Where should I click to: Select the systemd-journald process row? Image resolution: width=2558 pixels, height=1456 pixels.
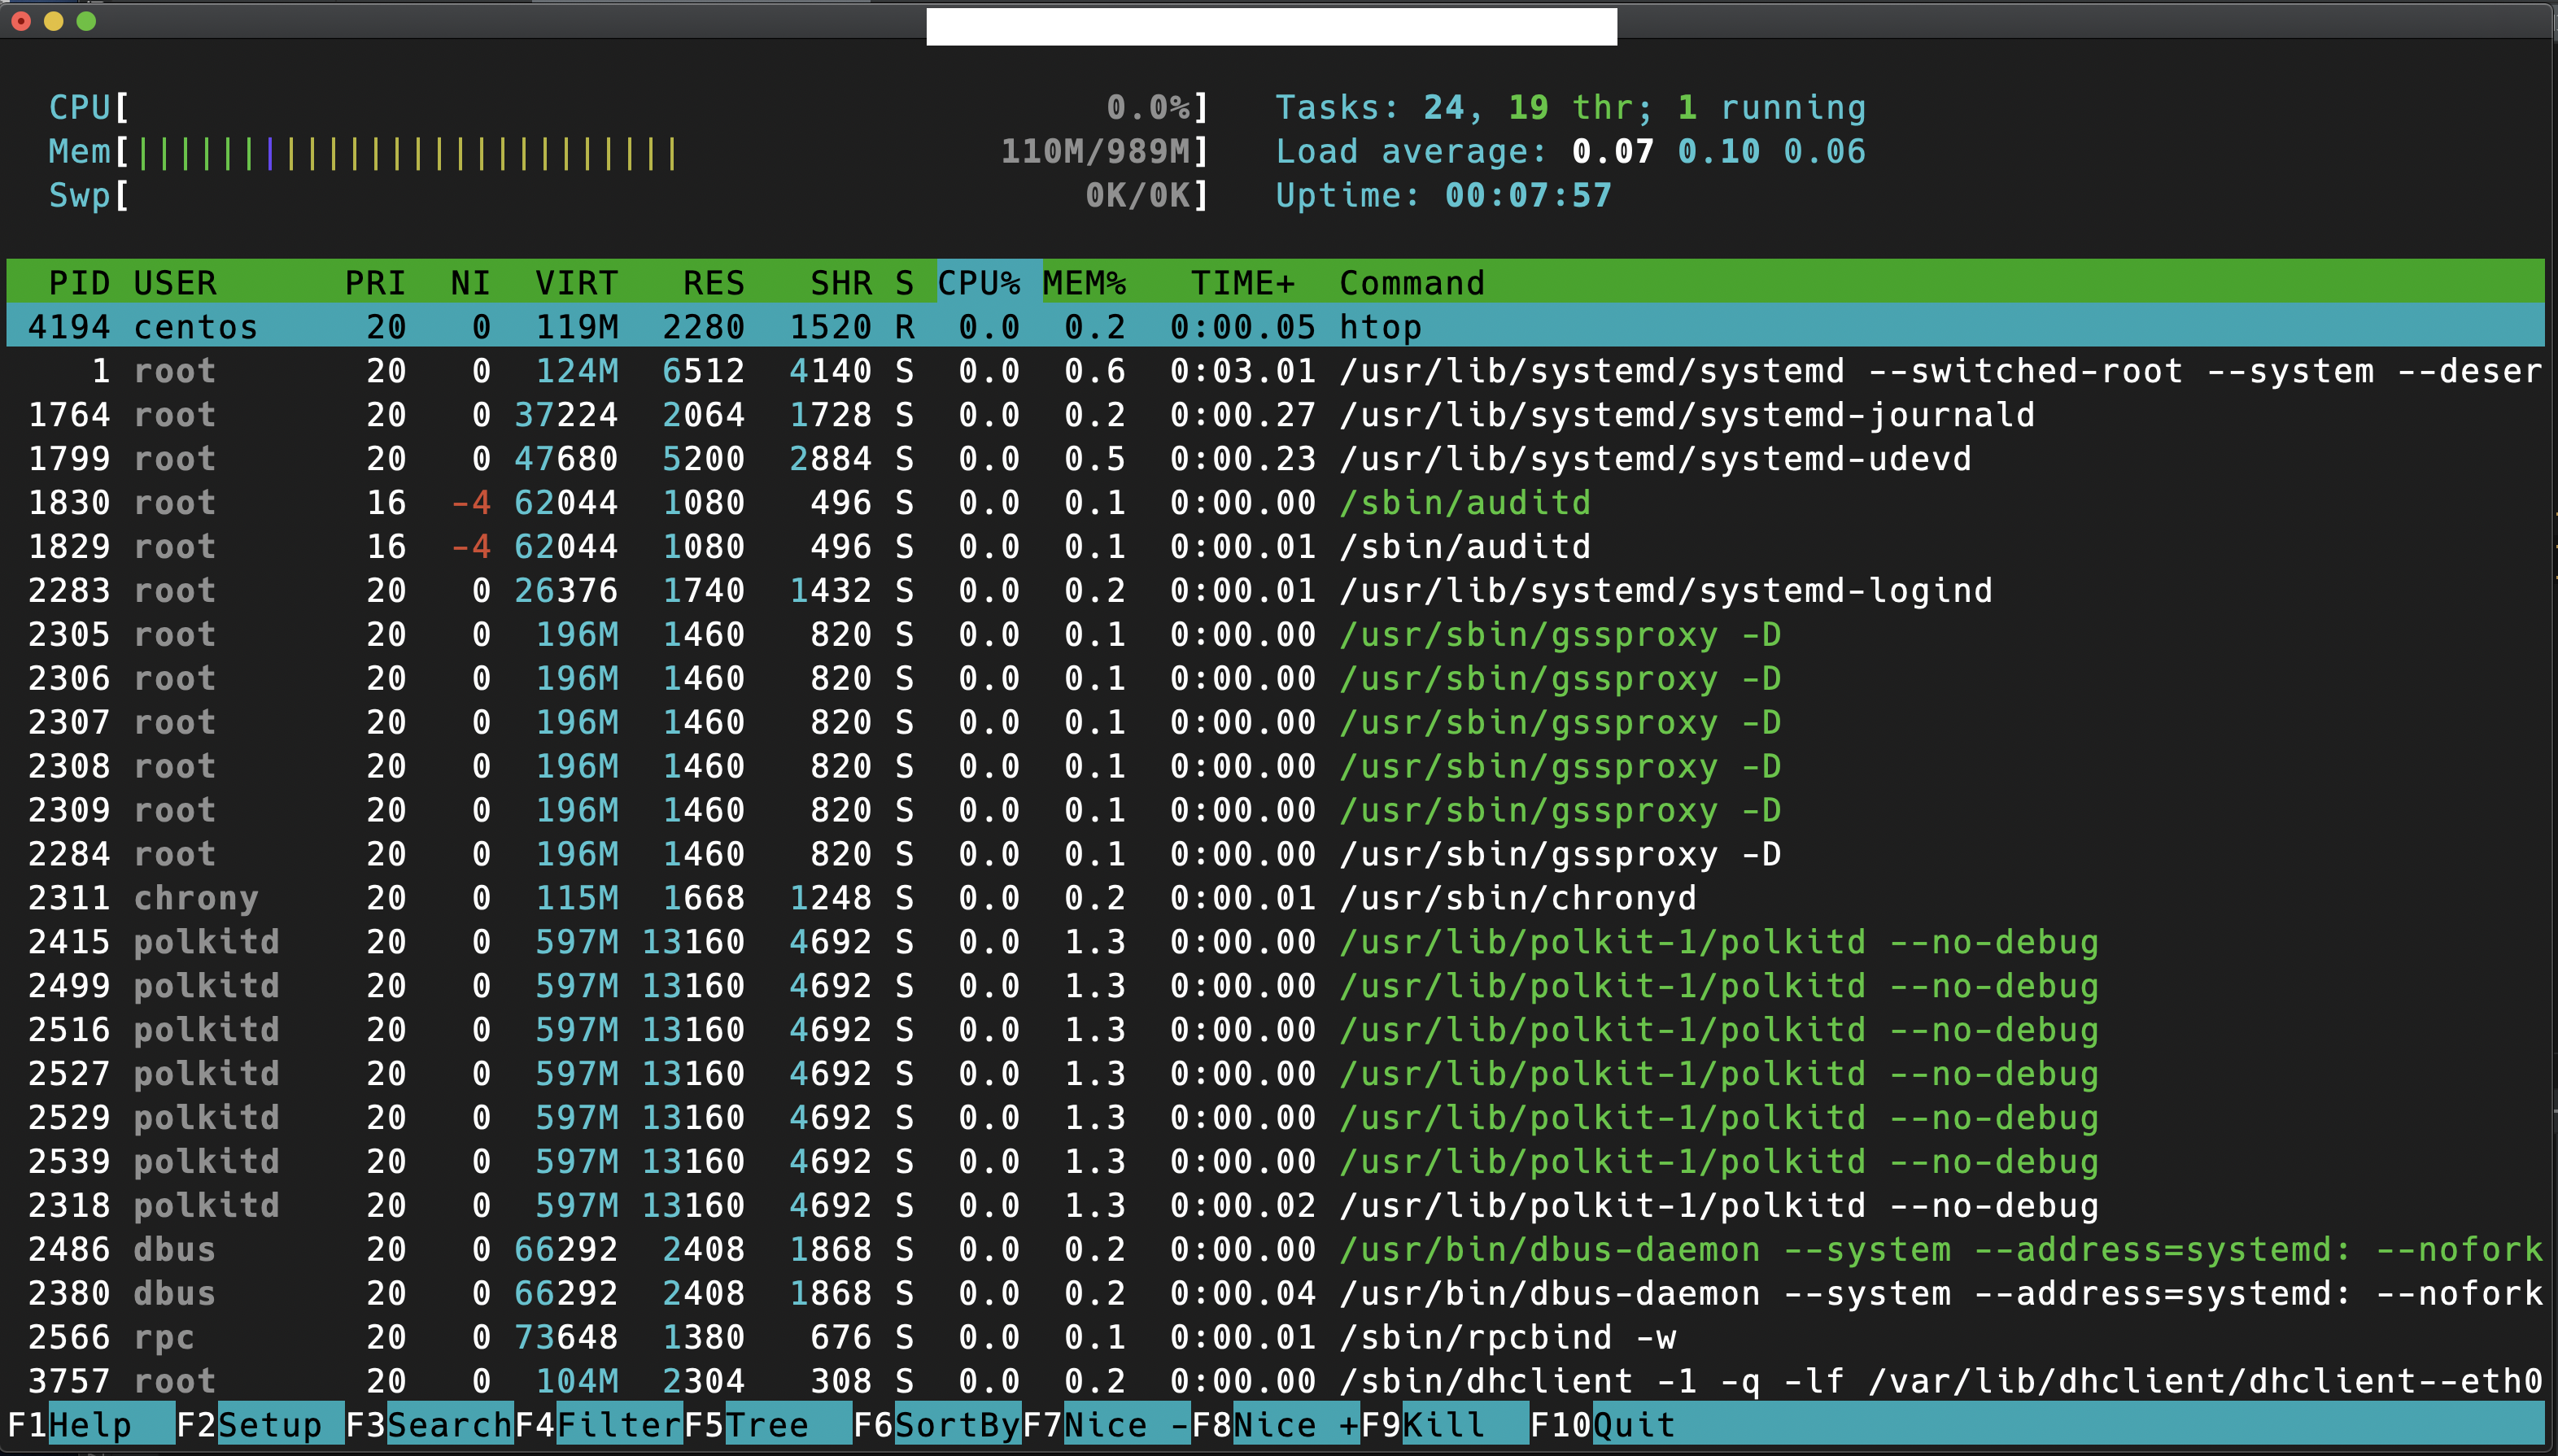point(1686,415)
